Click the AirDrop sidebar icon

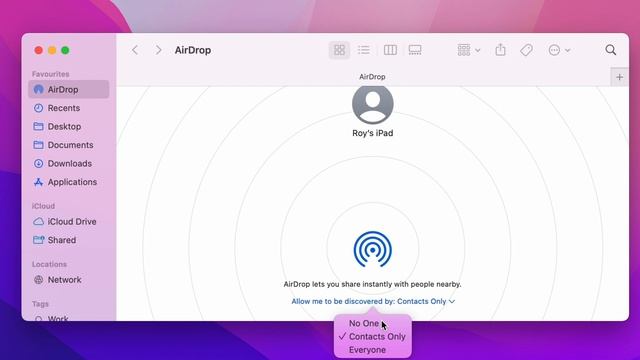38,89
